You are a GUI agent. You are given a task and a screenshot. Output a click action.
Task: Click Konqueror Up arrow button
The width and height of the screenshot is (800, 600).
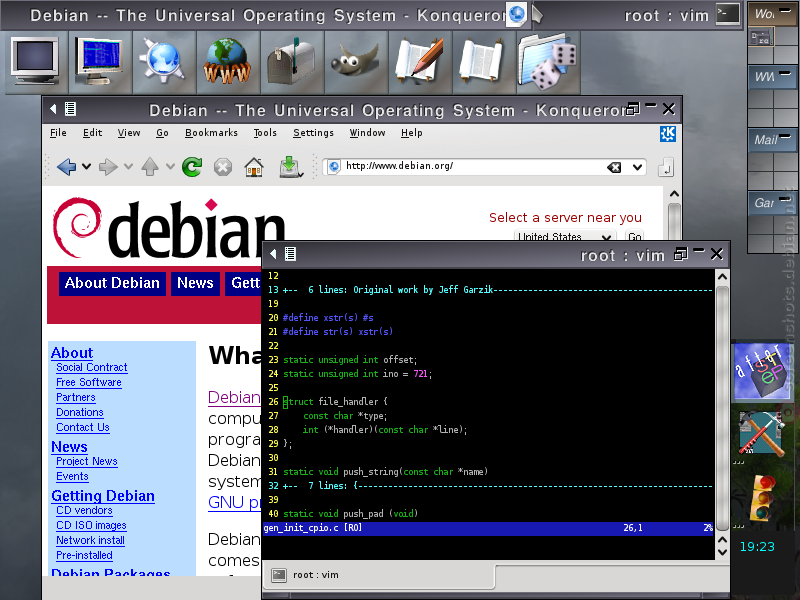[150, 166]
